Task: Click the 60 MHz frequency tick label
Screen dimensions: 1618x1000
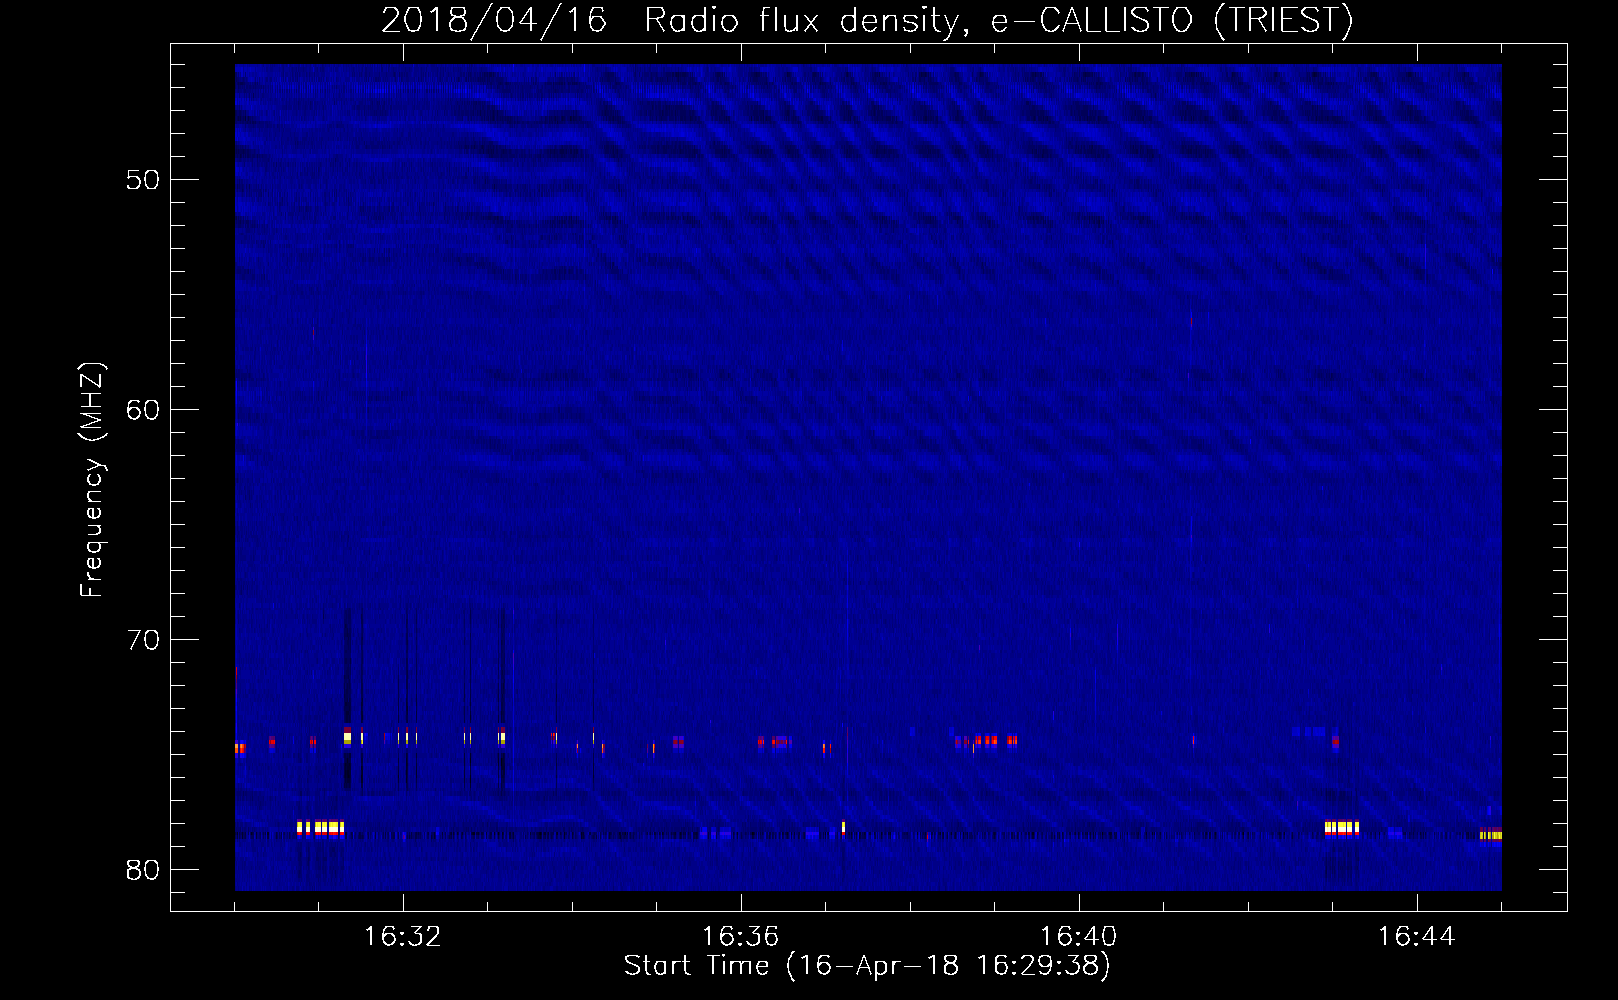Action: click(x=143, y=410)
